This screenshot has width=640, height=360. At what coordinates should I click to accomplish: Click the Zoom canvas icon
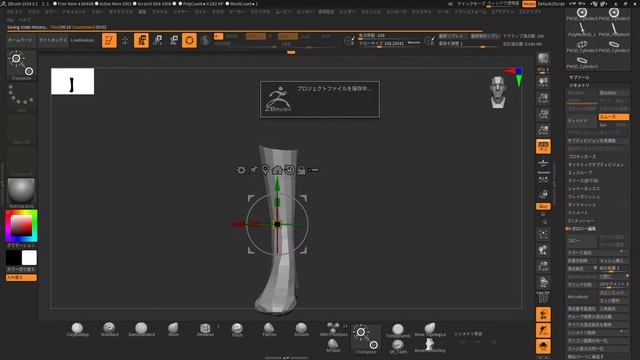pos(543,98)
